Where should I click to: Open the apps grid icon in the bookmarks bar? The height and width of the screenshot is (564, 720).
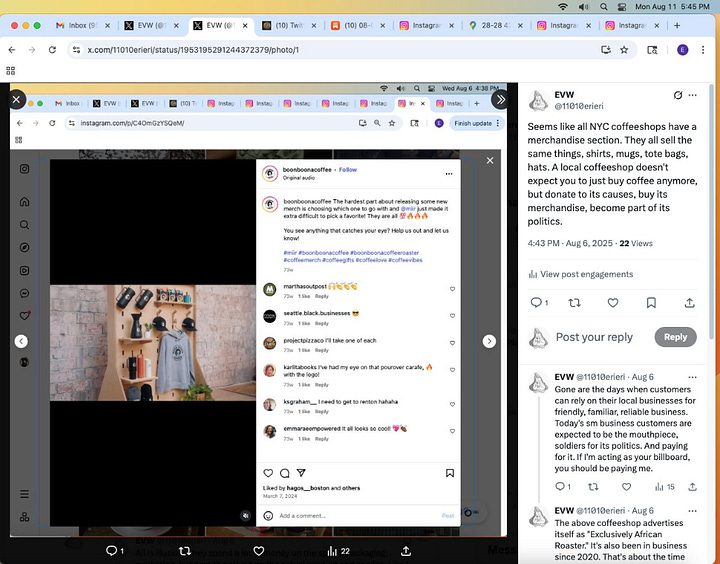(11, 71)
